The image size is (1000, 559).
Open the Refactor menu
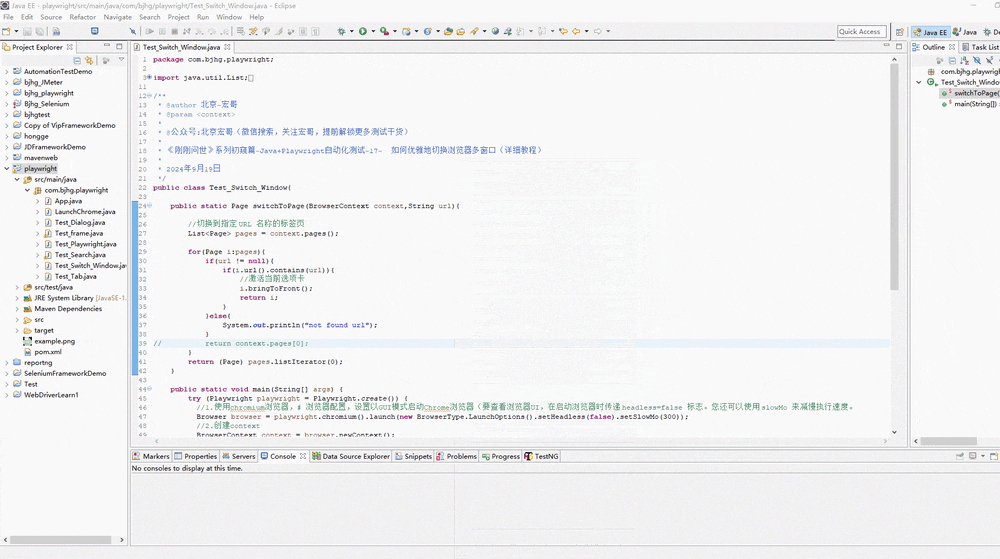click(x=82, y=17)
